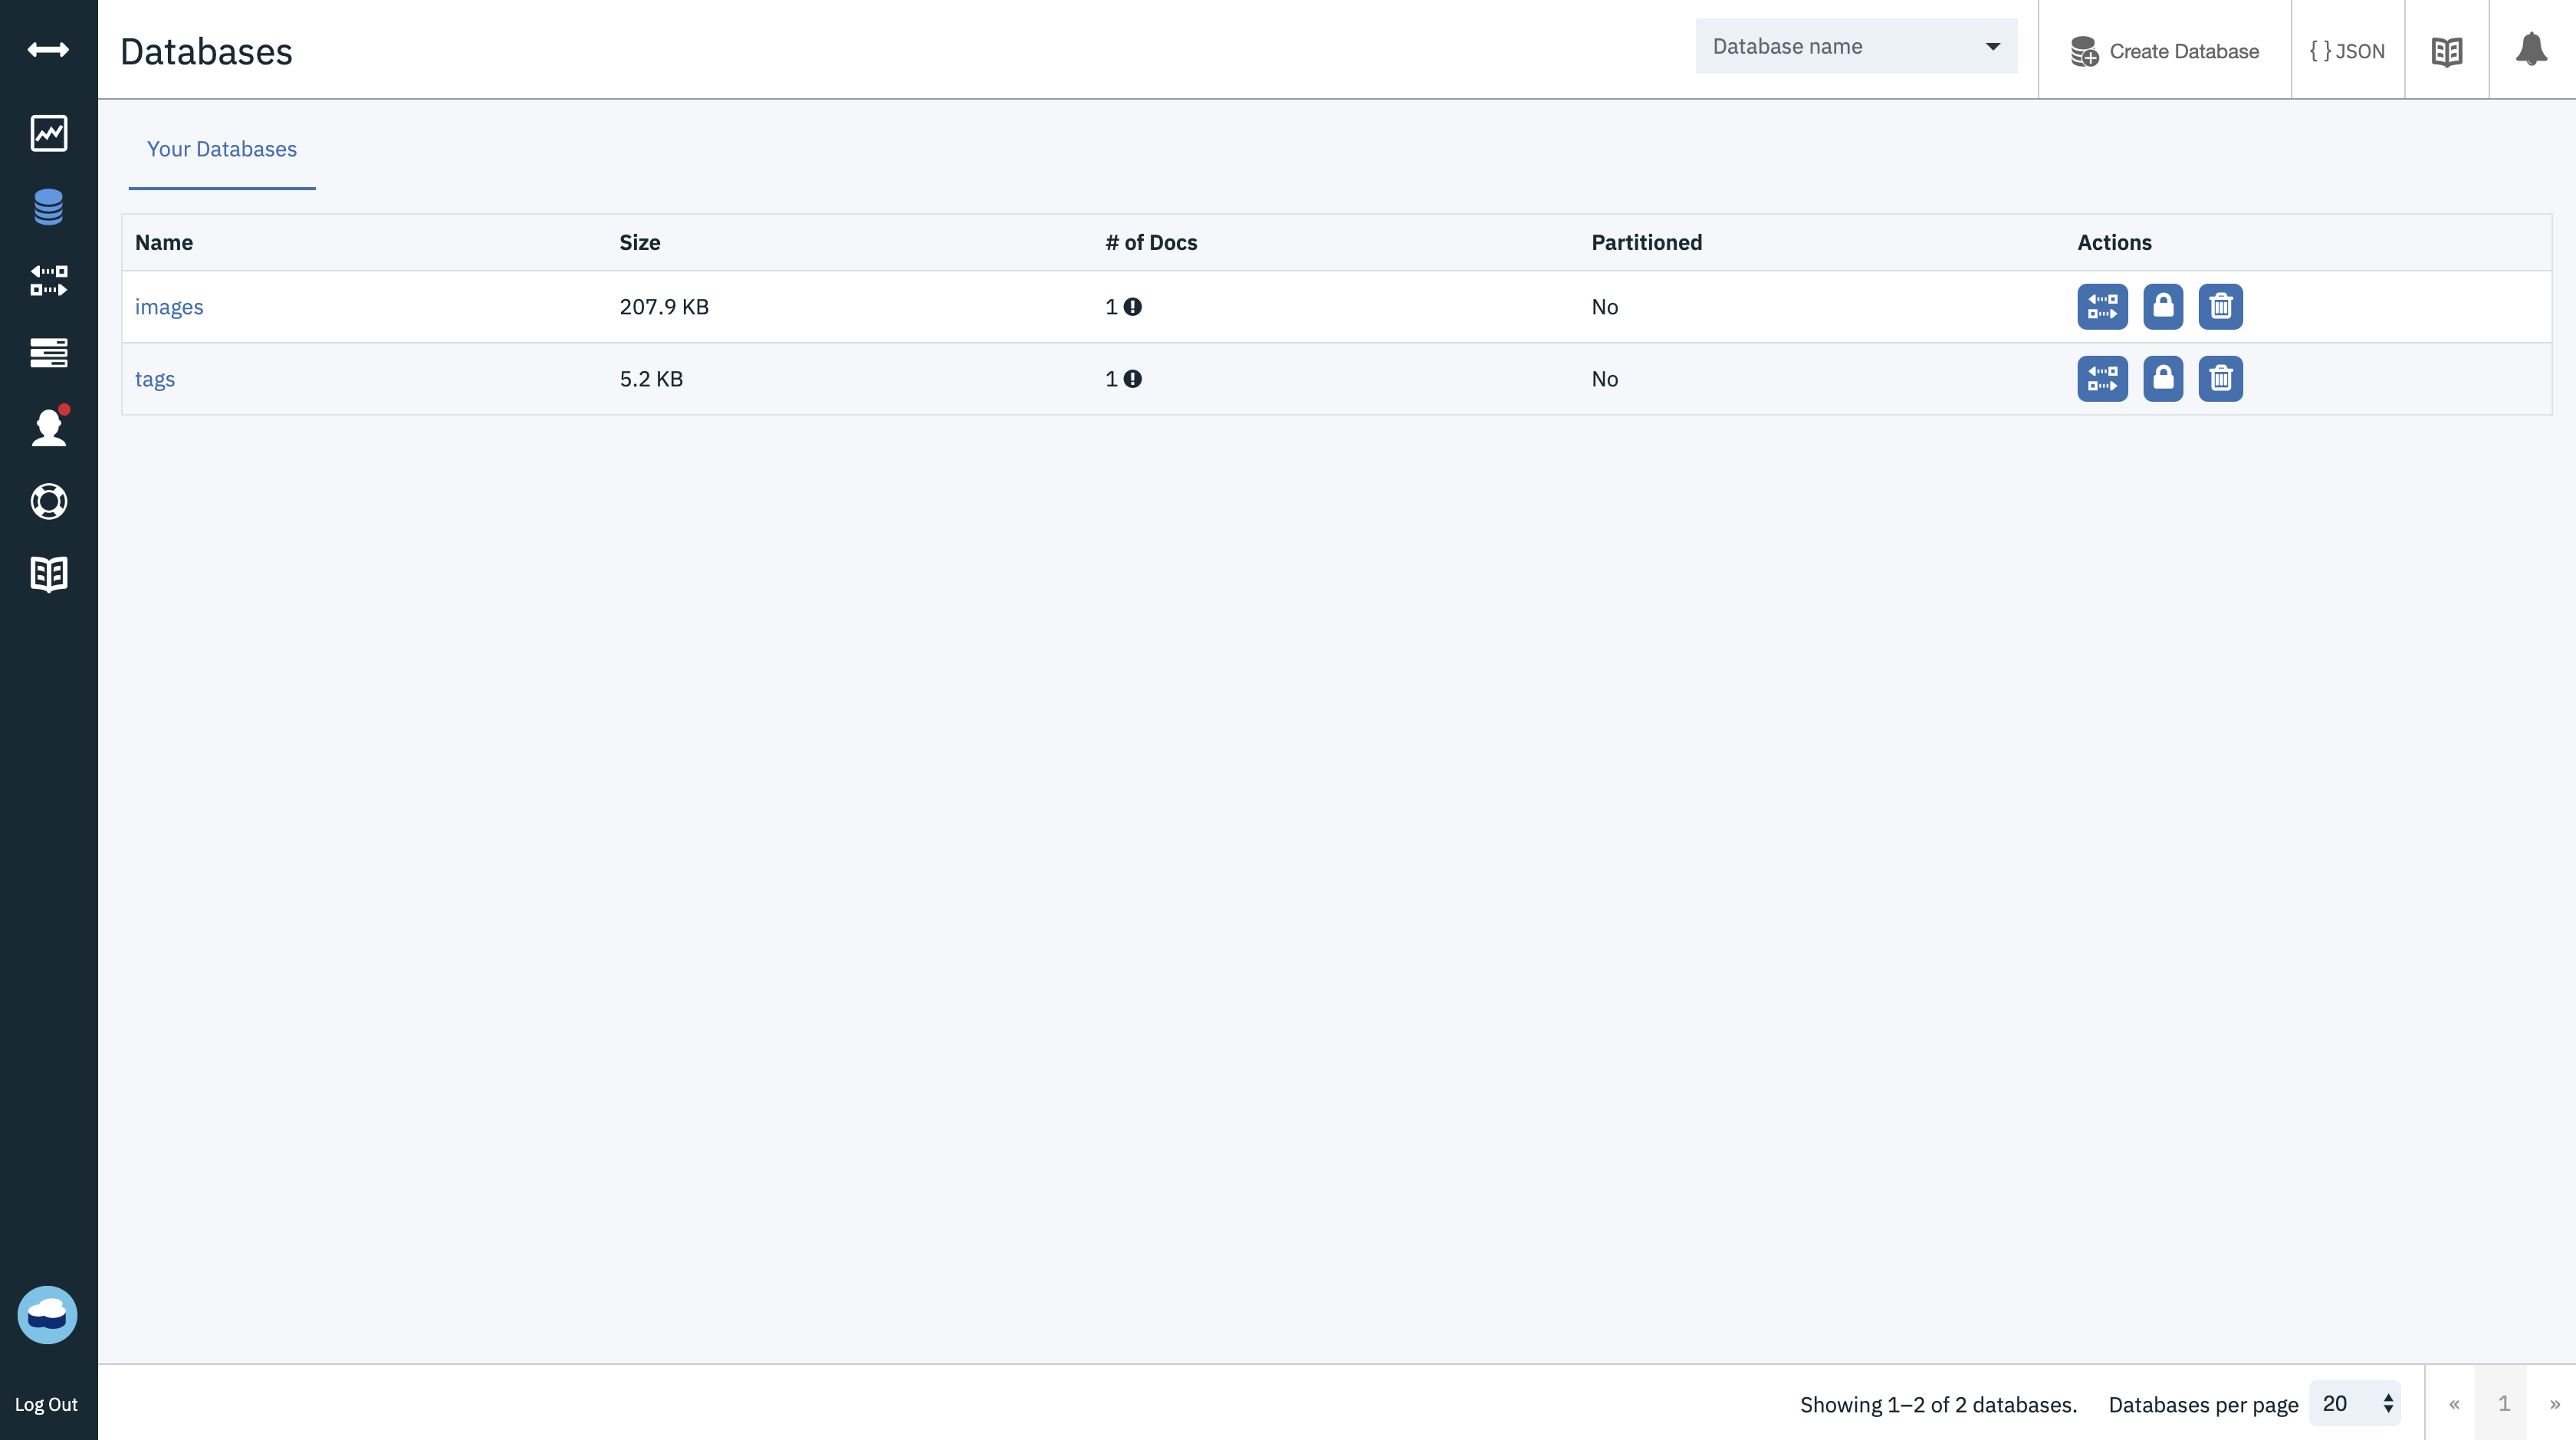Click the sidebar collapse arrows icon
2576x1440 pixels.
[48, 50]
